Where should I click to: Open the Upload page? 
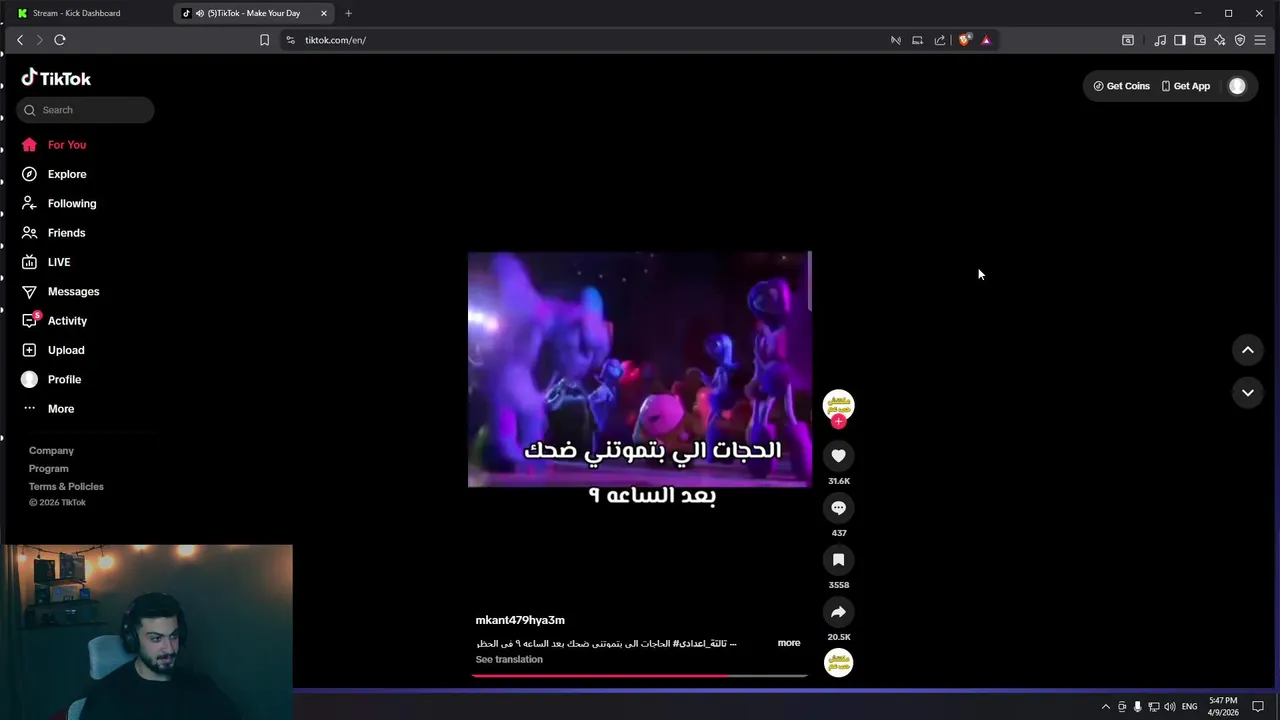(x=54, y=350)
